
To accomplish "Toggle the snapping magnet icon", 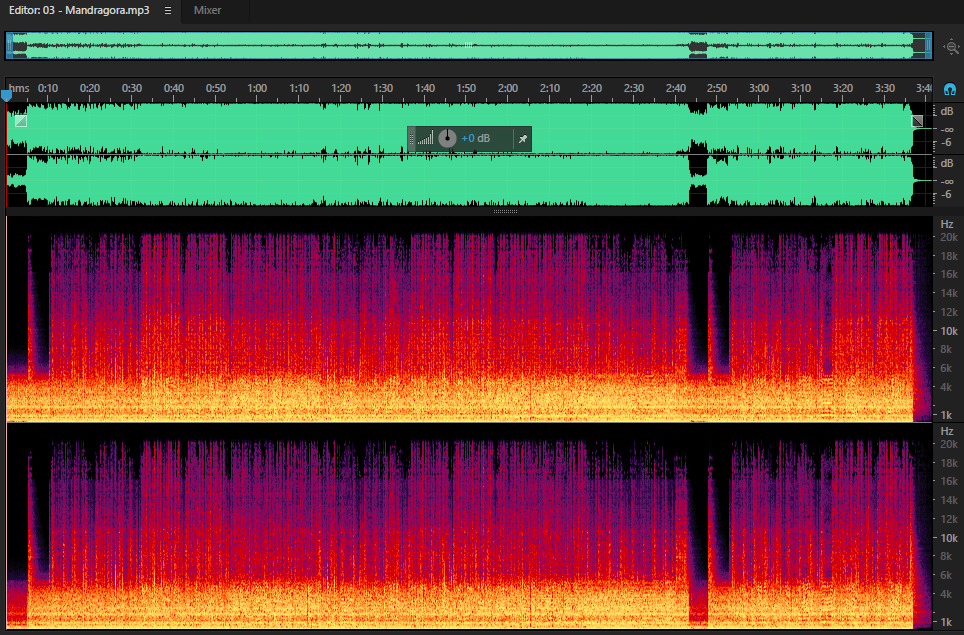I will point(949,89).
